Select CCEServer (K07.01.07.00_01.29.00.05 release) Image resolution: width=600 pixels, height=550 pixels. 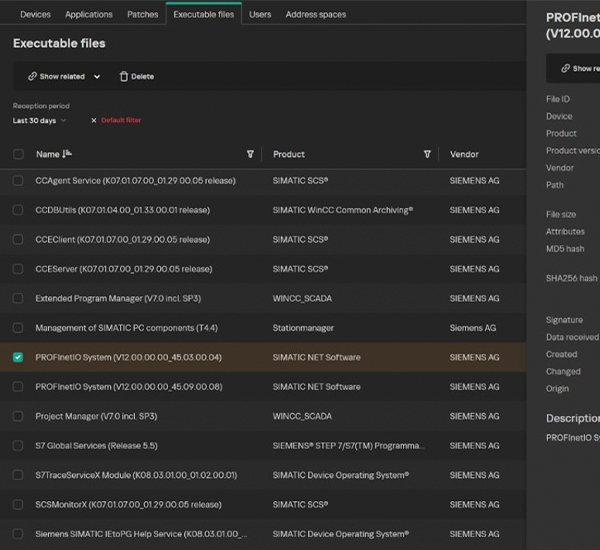click(x=124, y=269)
